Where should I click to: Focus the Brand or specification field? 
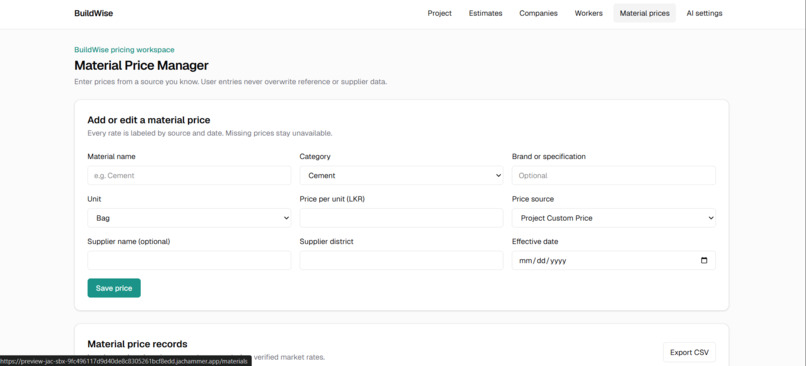[x=614, y=175]
